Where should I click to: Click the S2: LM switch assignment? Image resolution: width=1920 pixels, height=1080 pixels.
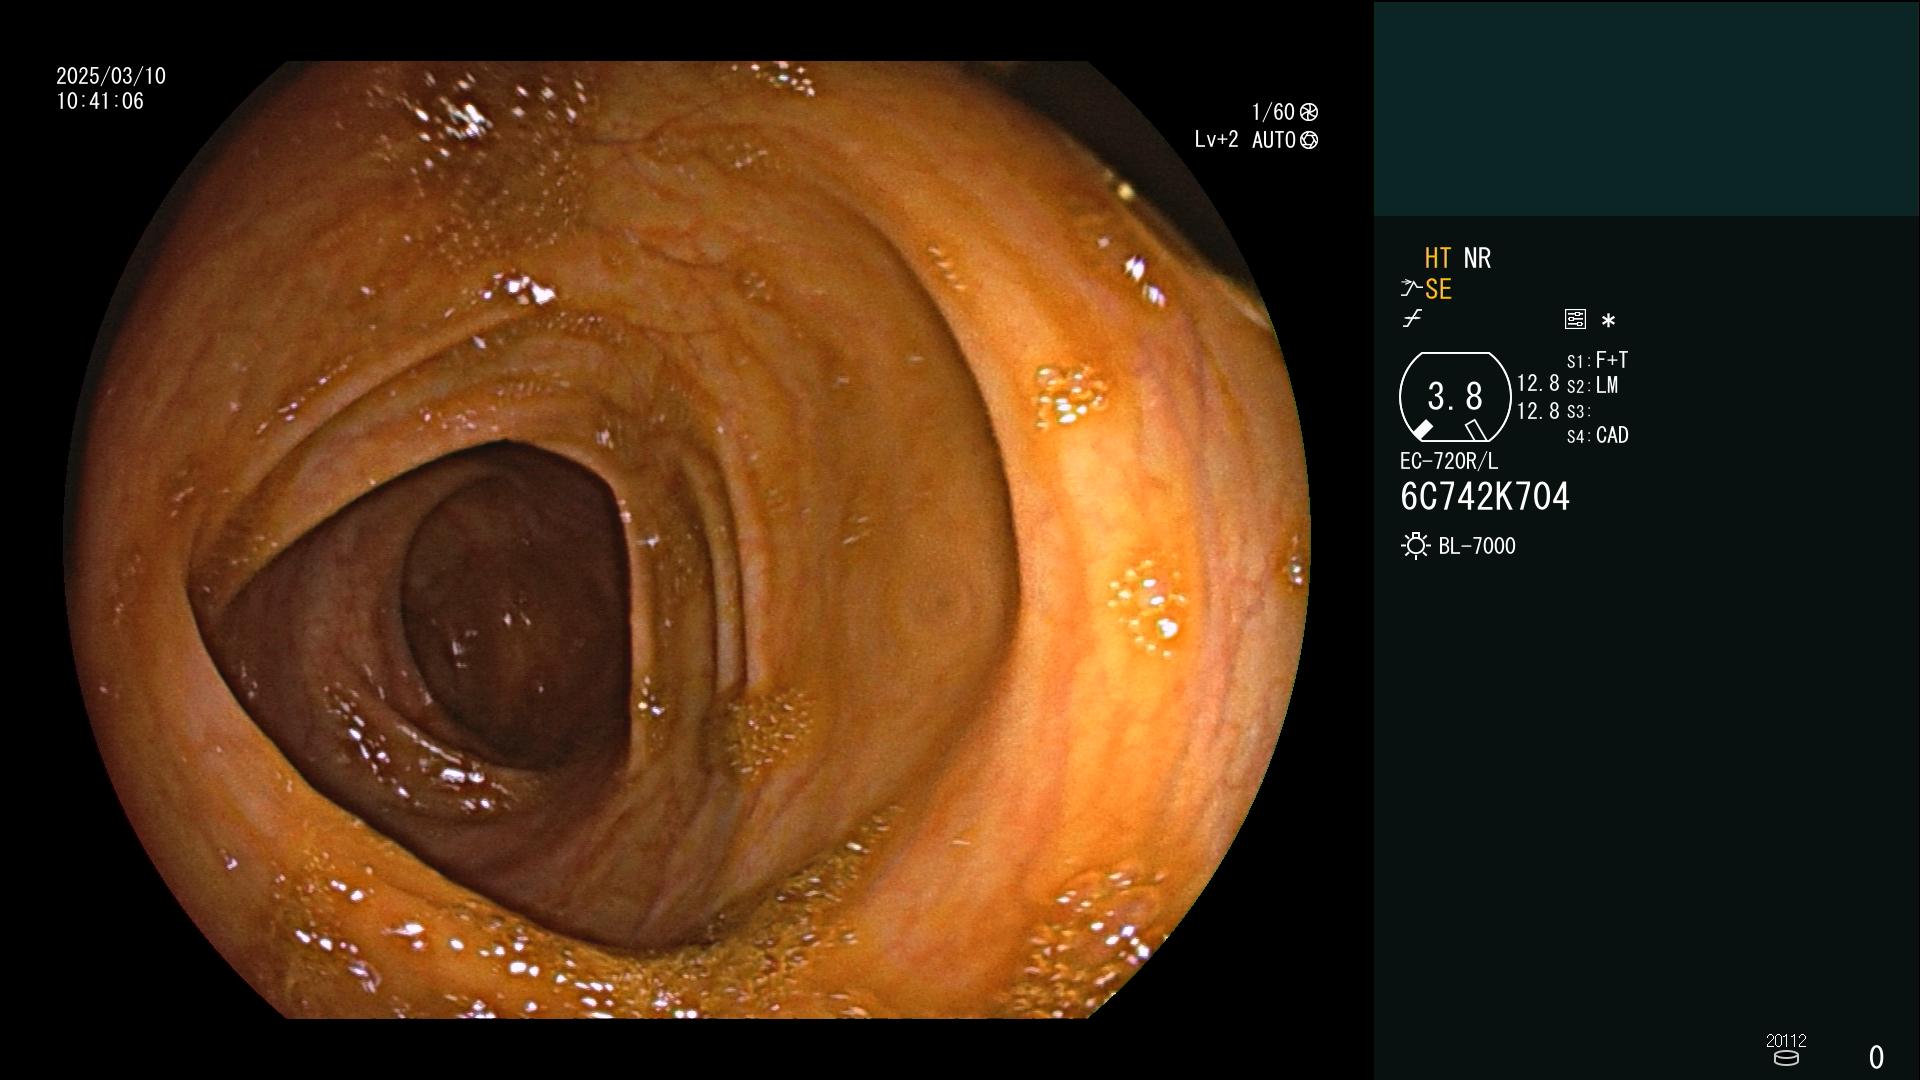[x=1592, y=385]
